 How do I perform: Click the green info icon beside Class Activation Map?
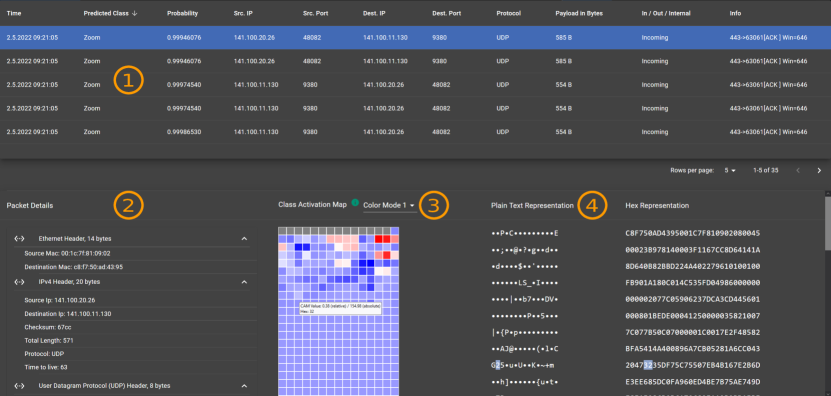[x=355, y=203]
